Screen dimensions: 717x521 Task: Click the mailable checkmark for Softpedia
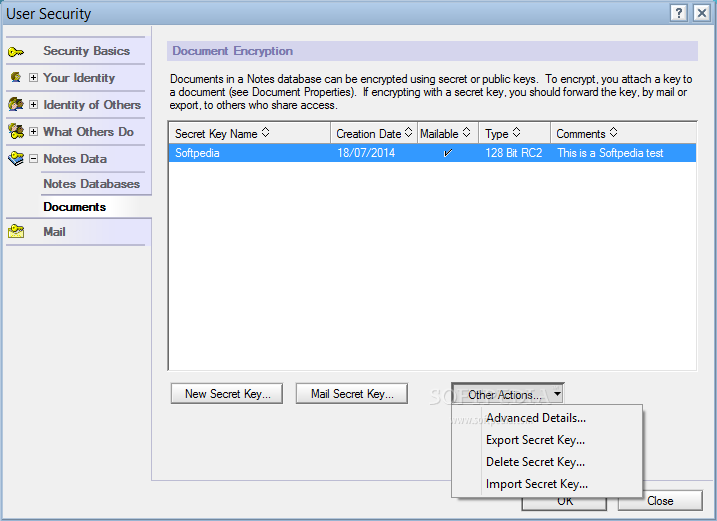(448, 153)
